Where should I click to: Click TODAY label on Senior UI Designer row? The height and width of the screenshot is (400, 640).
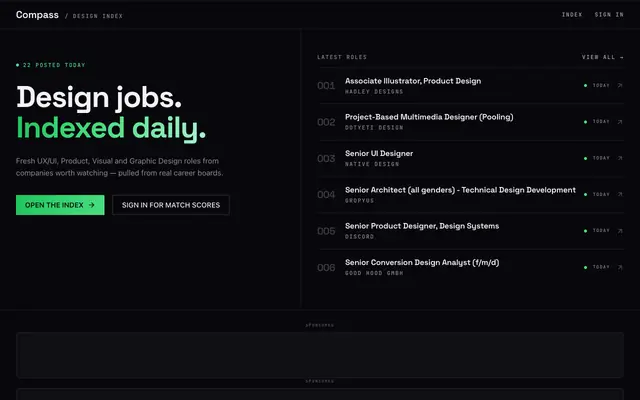click(x=601, y=158)
